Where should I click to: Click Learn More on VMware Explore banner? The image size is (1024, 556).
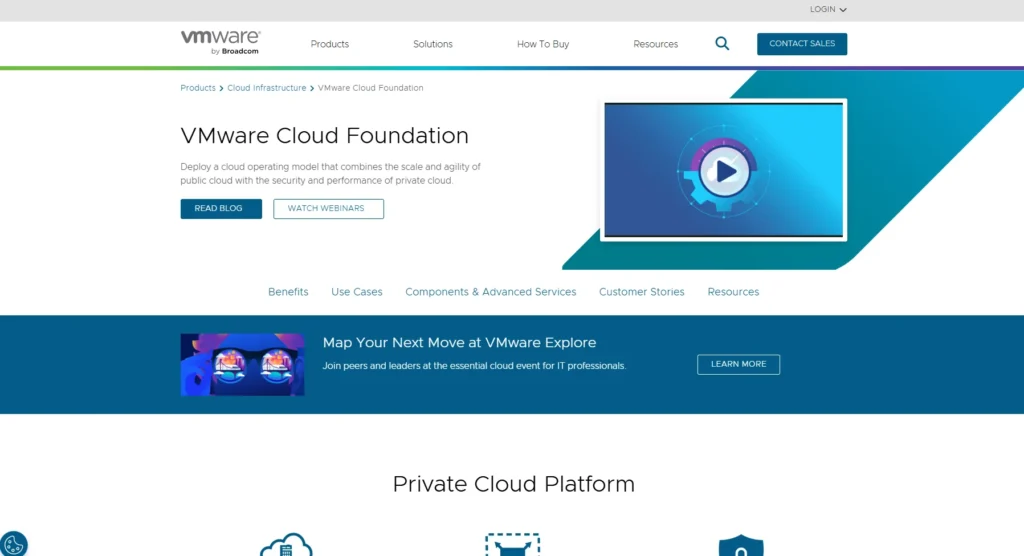[x=738, y=365]
